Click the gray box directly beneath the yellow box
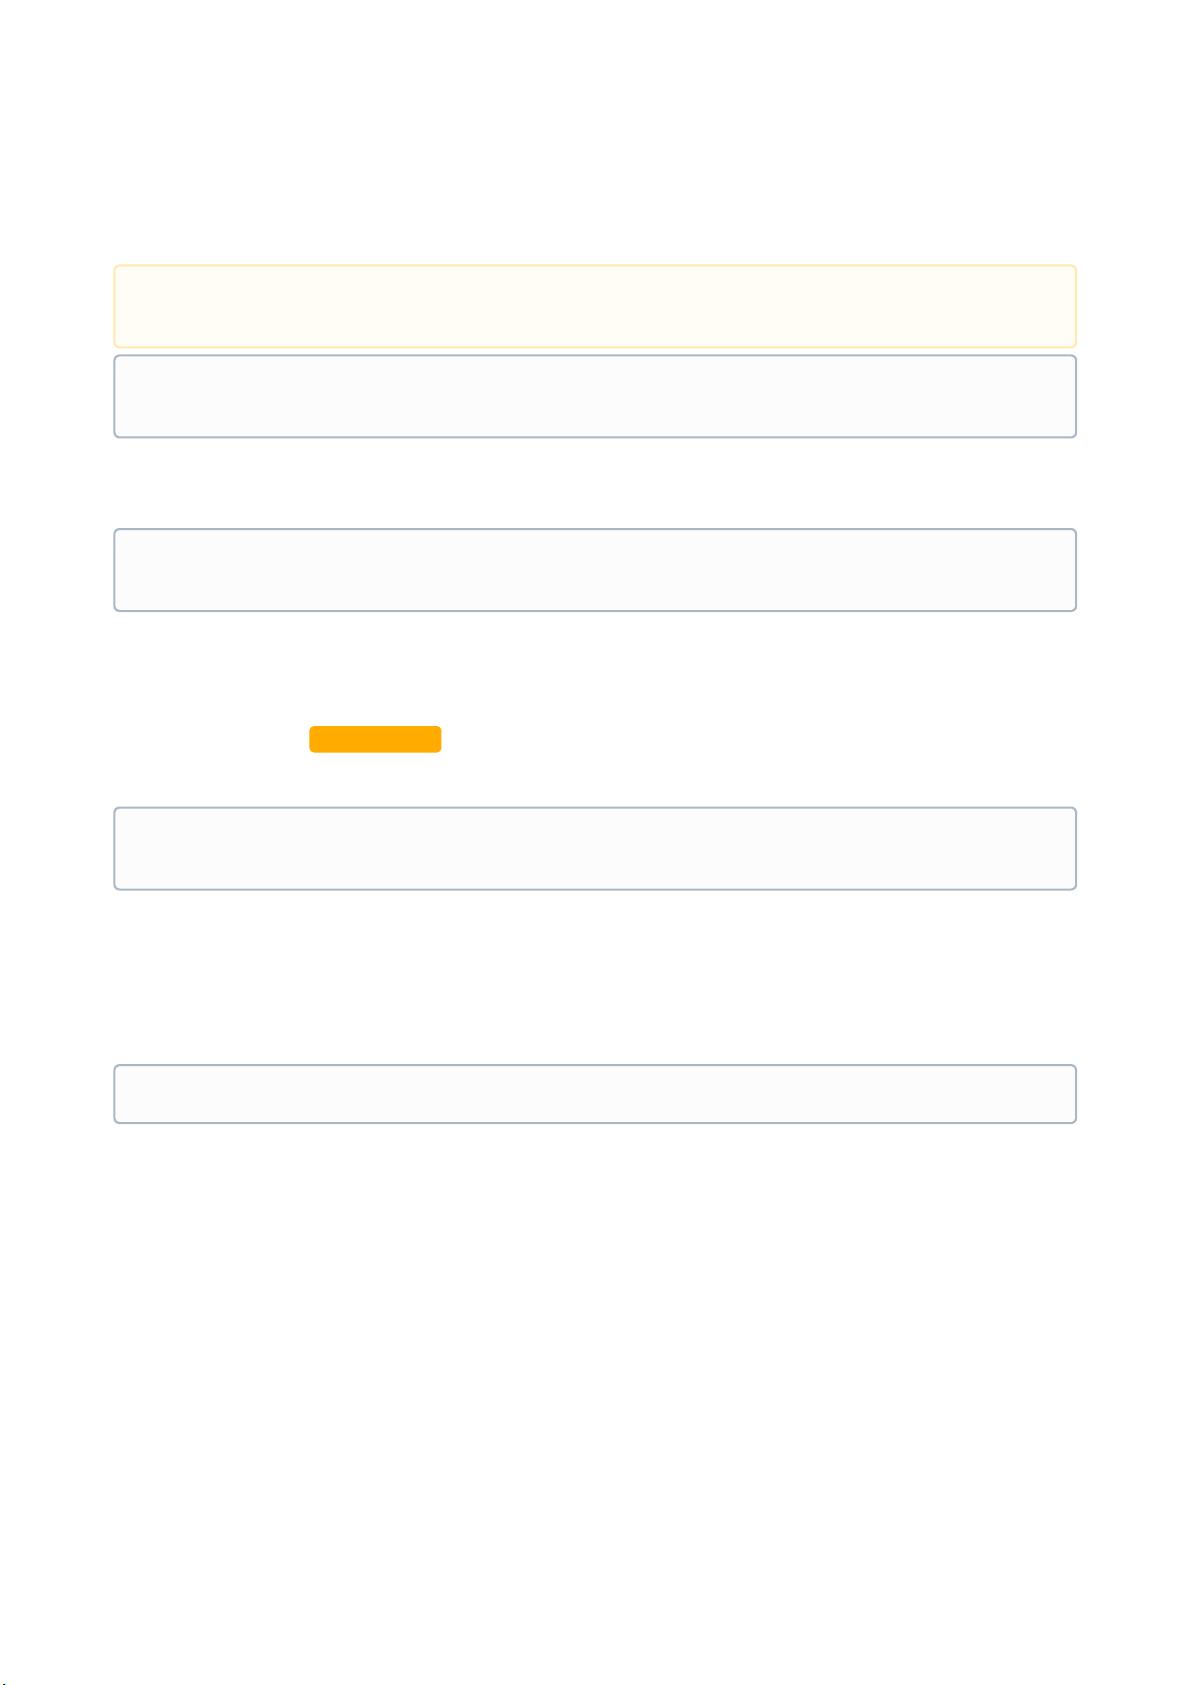This screenshot has height=1685, width=1192. click(595, 396)
